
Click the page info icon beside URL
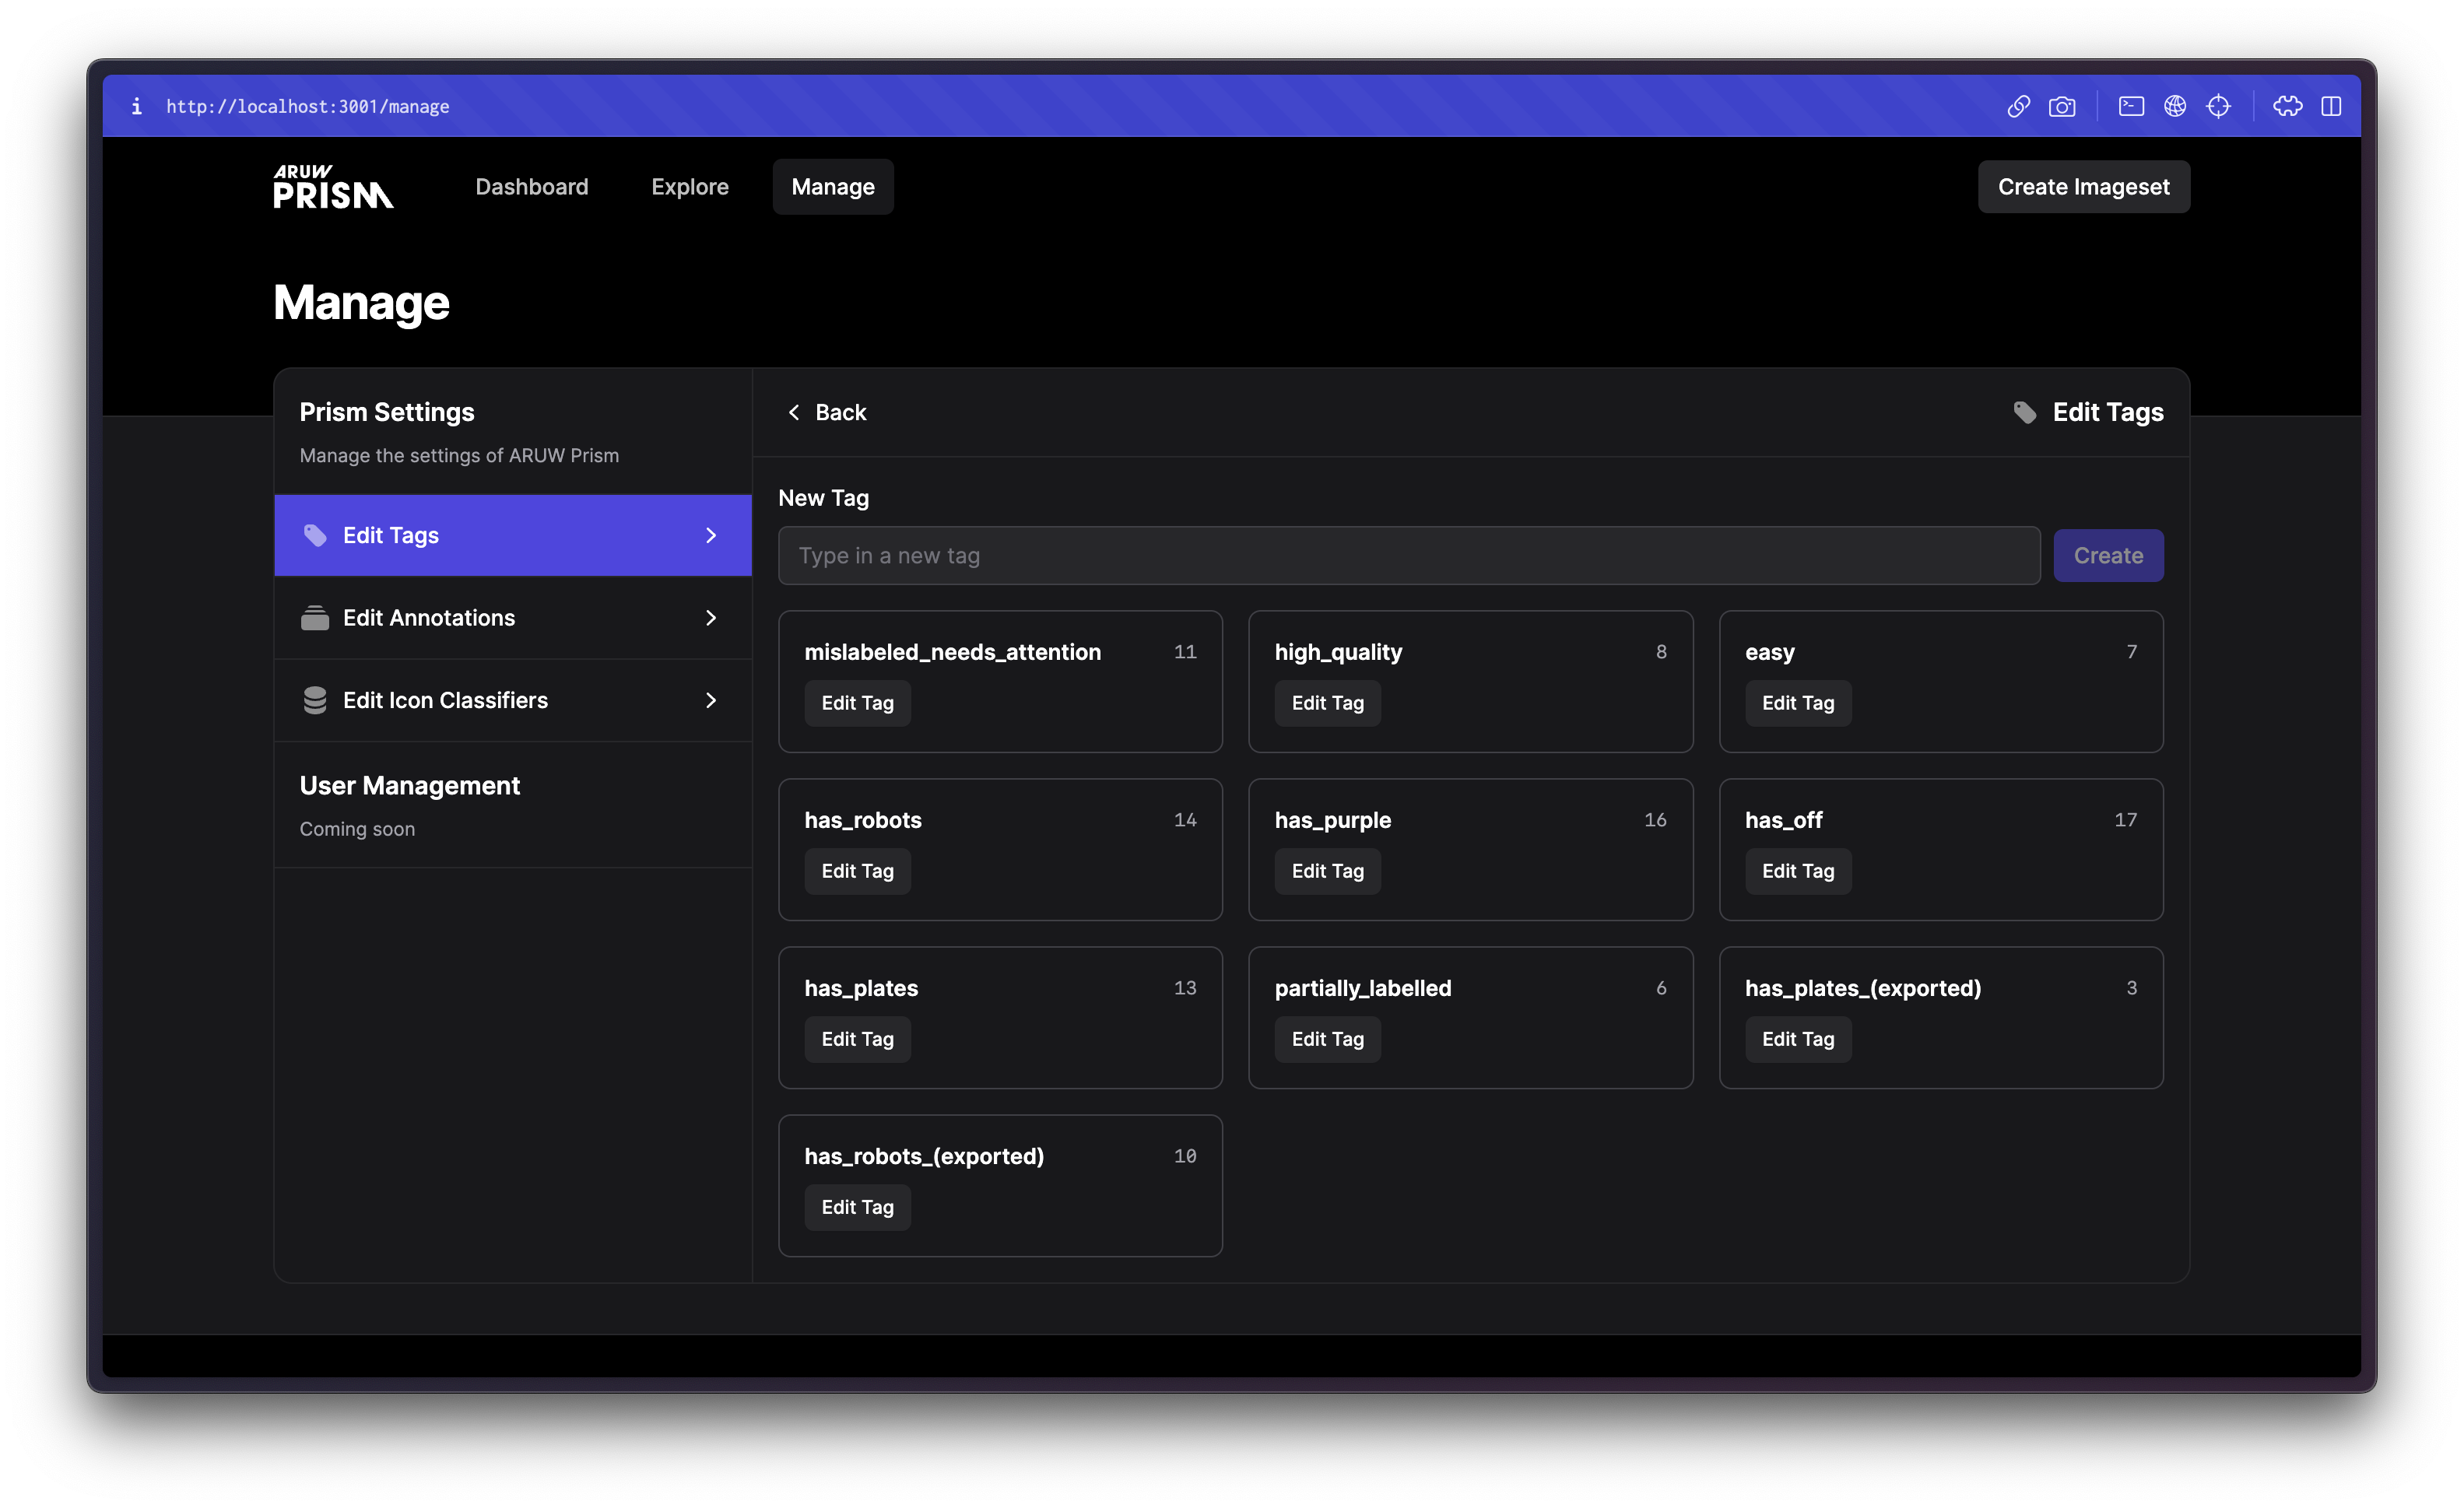137,106
